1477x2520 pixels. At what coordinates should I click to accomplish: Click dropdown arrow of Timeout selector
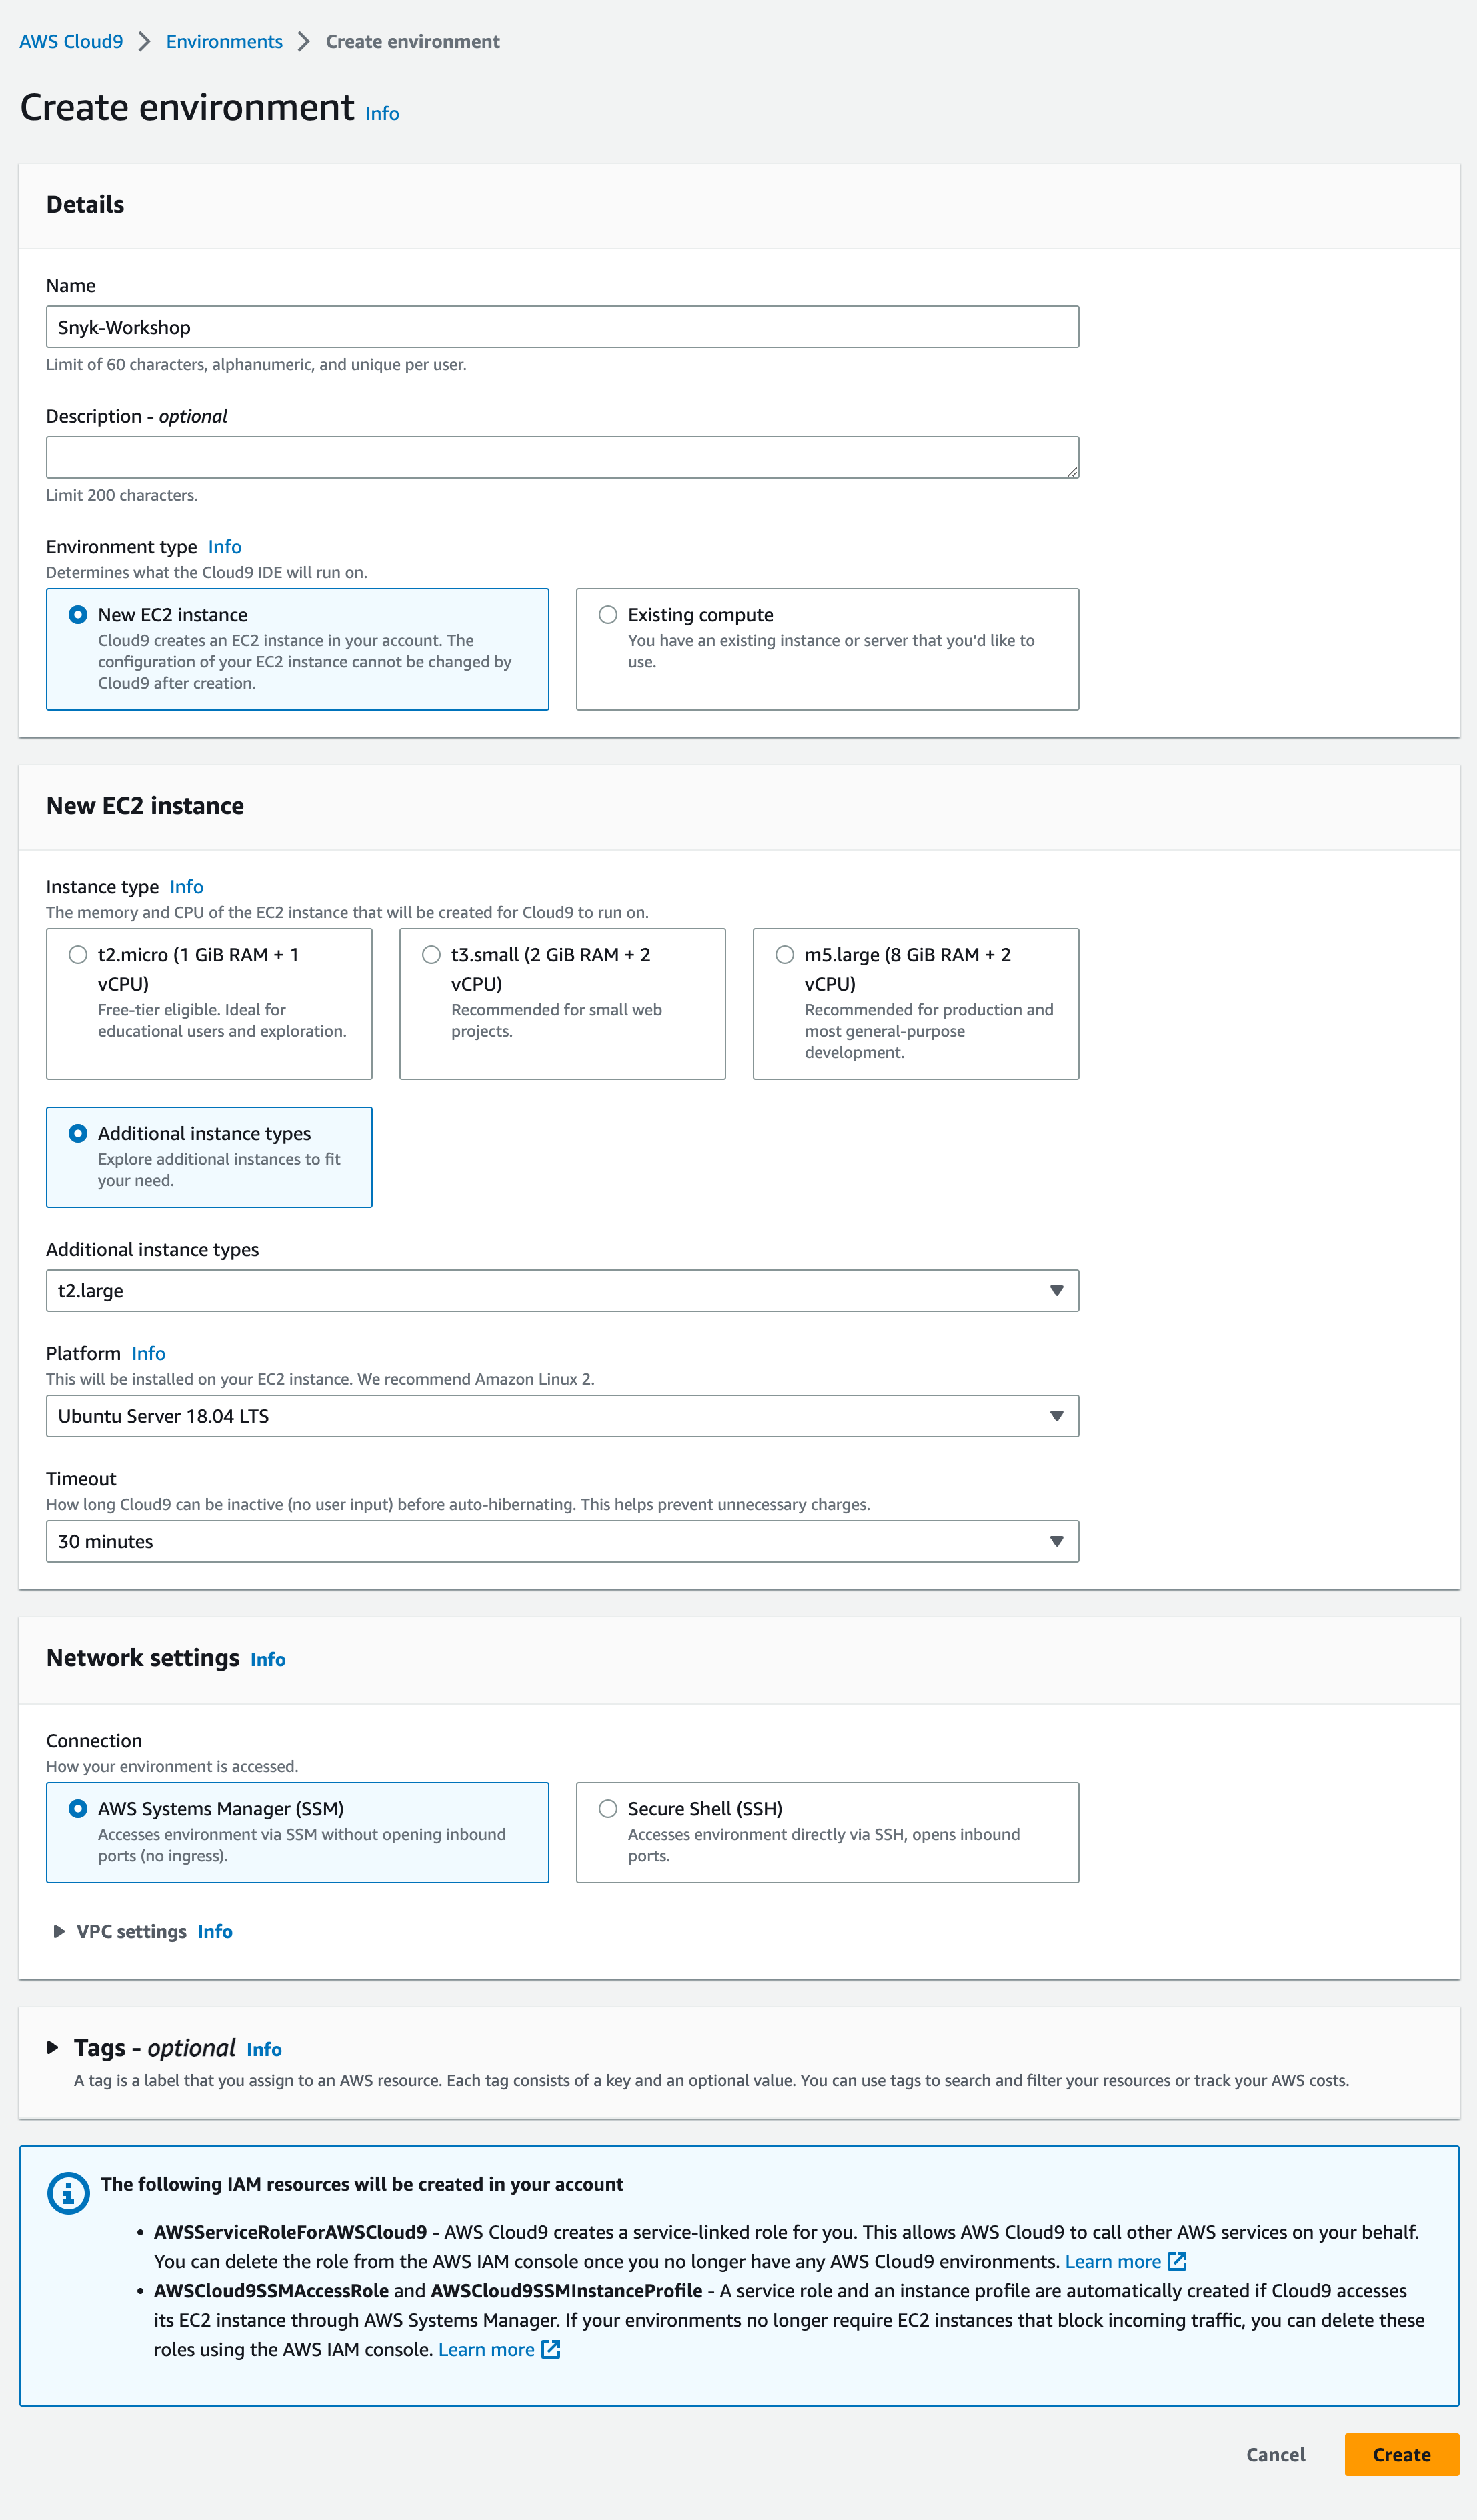1056,1541
